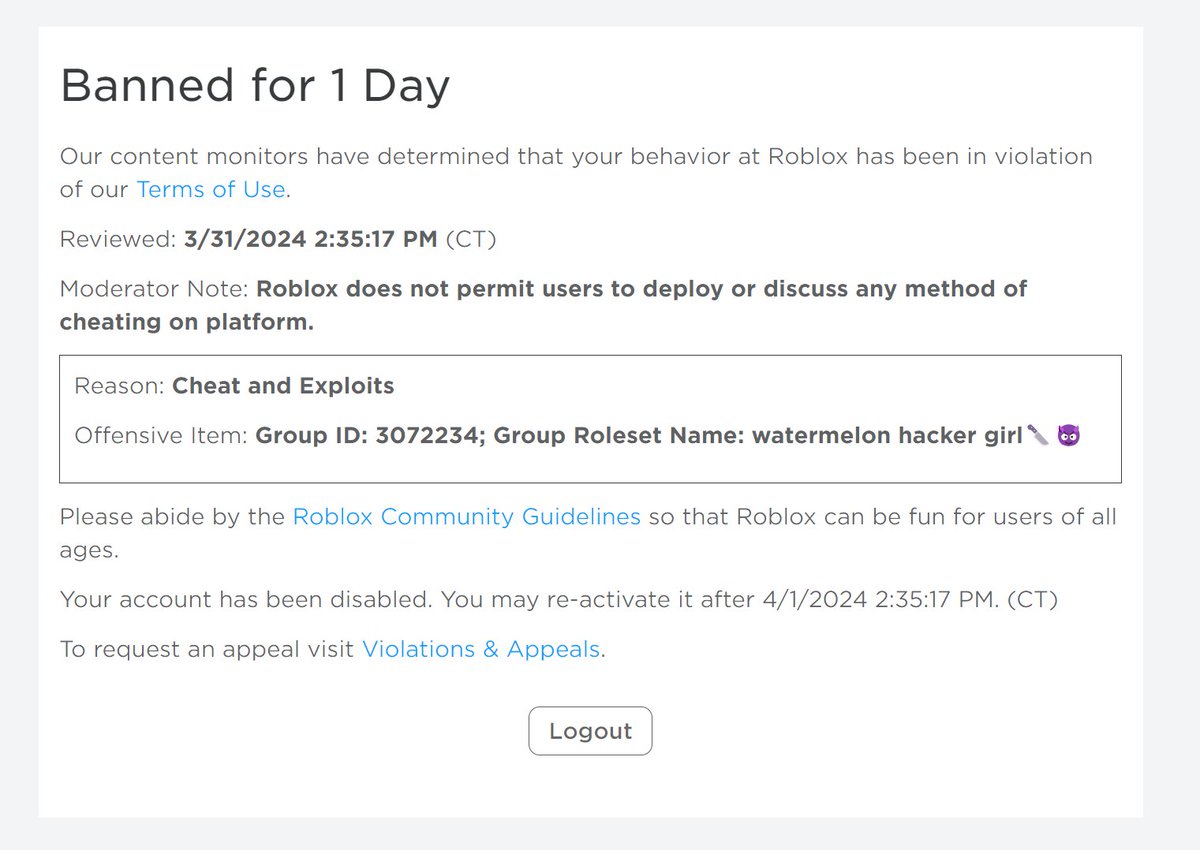
Task: Click the purple devil emoji
Action: point(1069,435)
